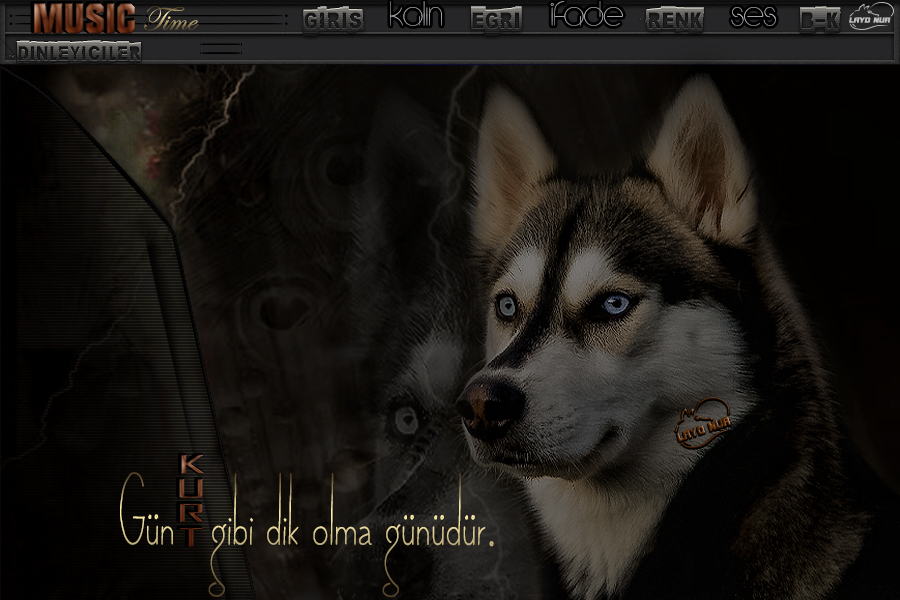Open the RENK color picker
Screen dimensions: 900x600
675,20
